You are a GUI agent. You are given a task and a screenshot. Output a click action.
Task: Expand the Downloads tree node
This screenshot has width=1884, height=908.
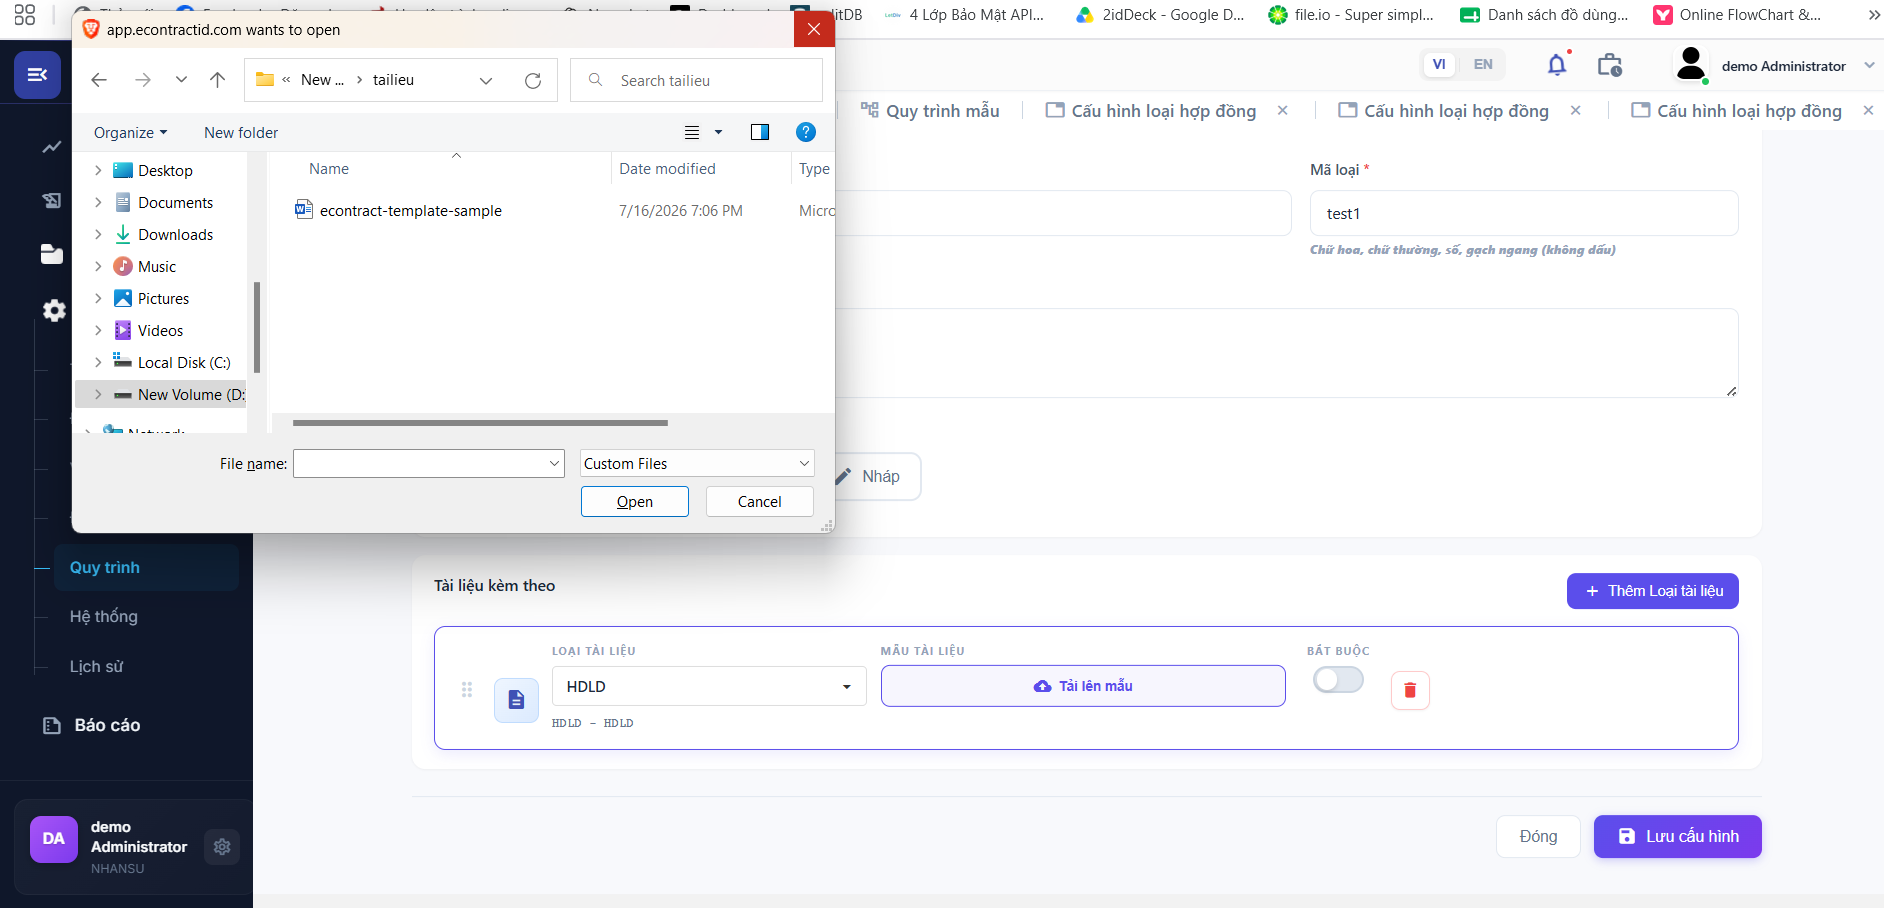coord(98,235)
